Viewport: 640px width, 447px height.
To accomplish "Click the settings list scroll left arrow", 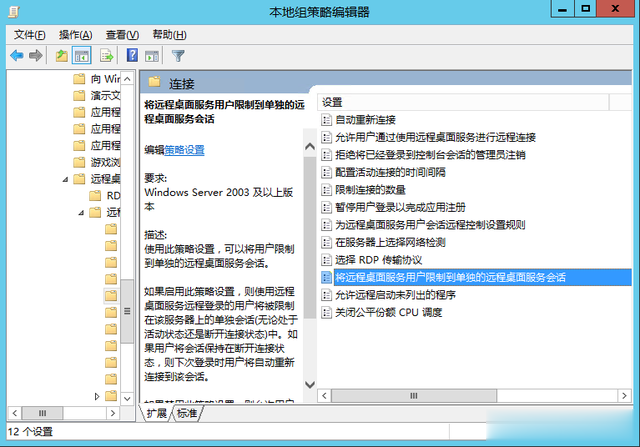I will tap(324, 396).
